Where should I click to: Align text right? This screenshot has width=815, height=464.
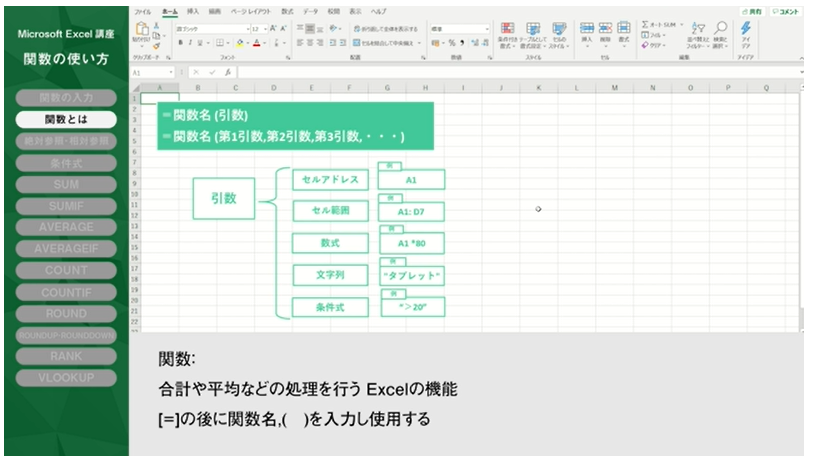(x=320, y=43)
